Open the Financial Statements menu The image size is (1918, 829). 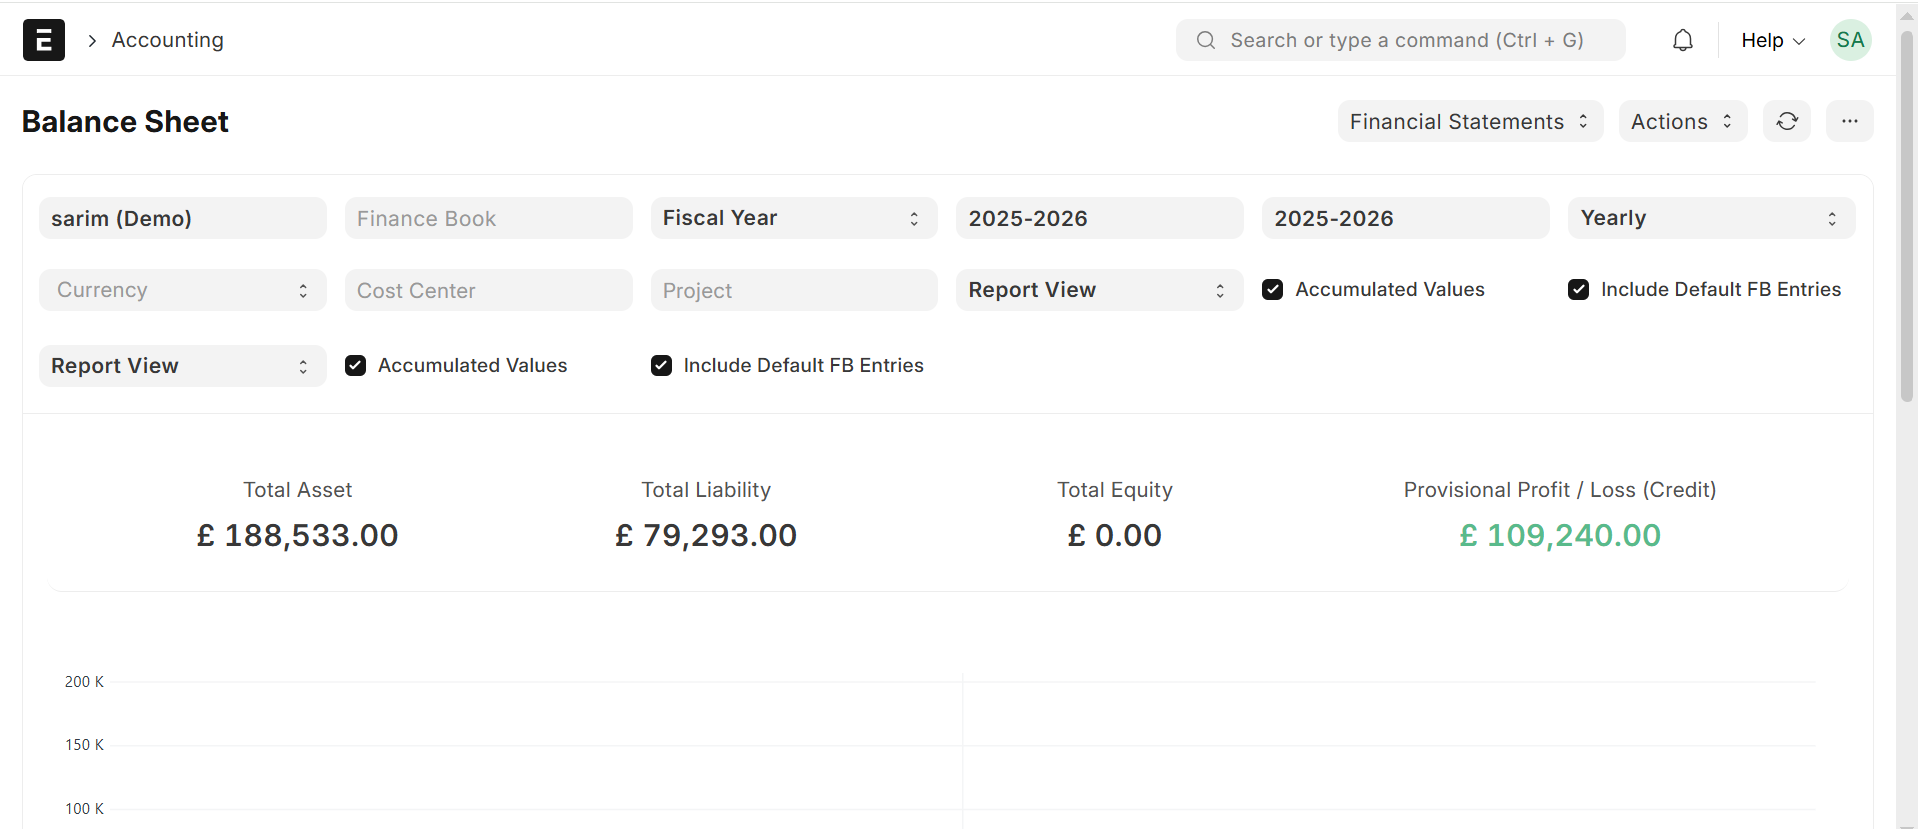click(x=1469, y=121)
